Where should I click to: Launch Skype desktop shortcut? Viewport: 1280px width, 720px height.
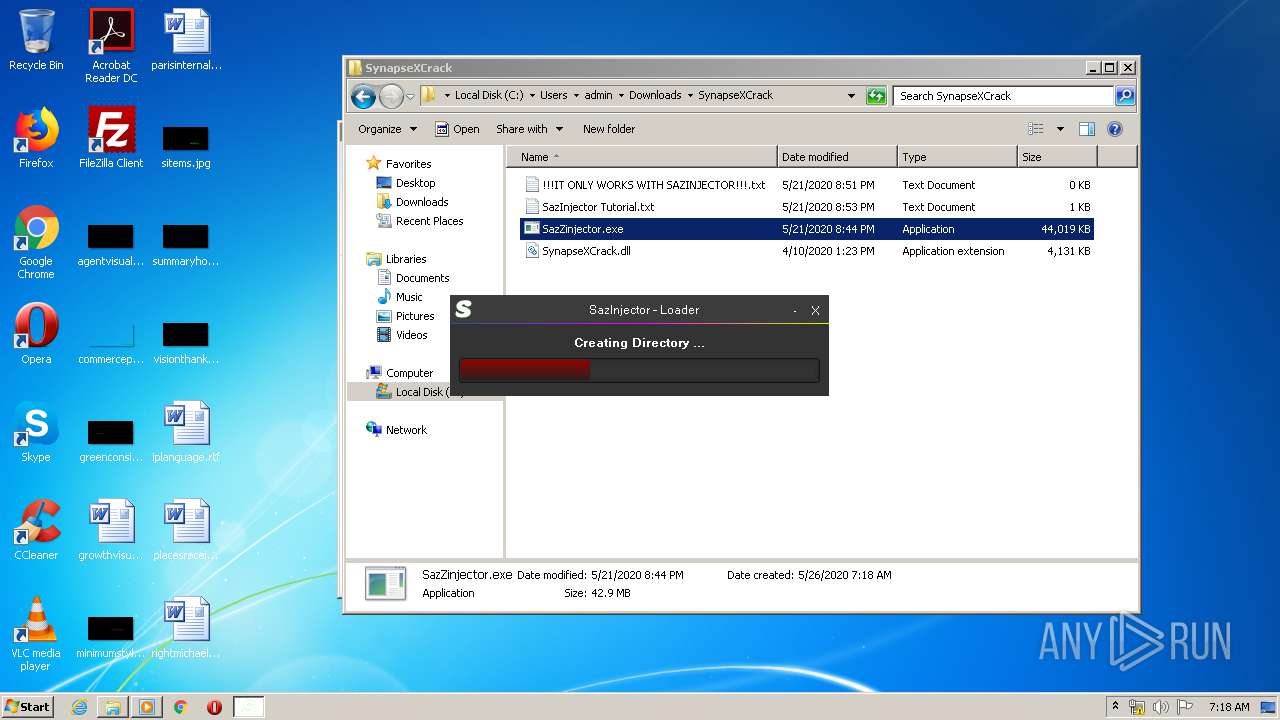(x=36, y=432)
